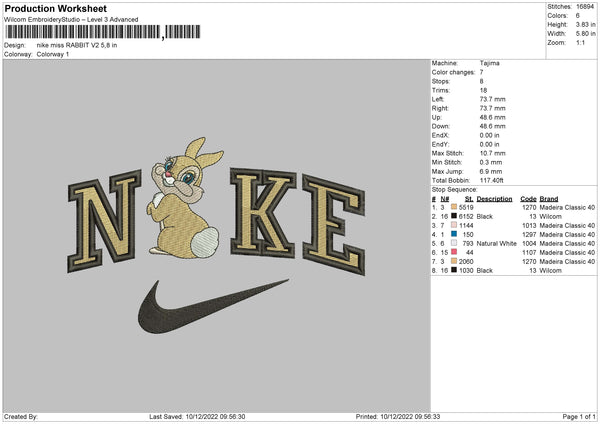The image size is (600, 424).
Task: Click the tan color swatch in row 1
Action: click(454, 207)
